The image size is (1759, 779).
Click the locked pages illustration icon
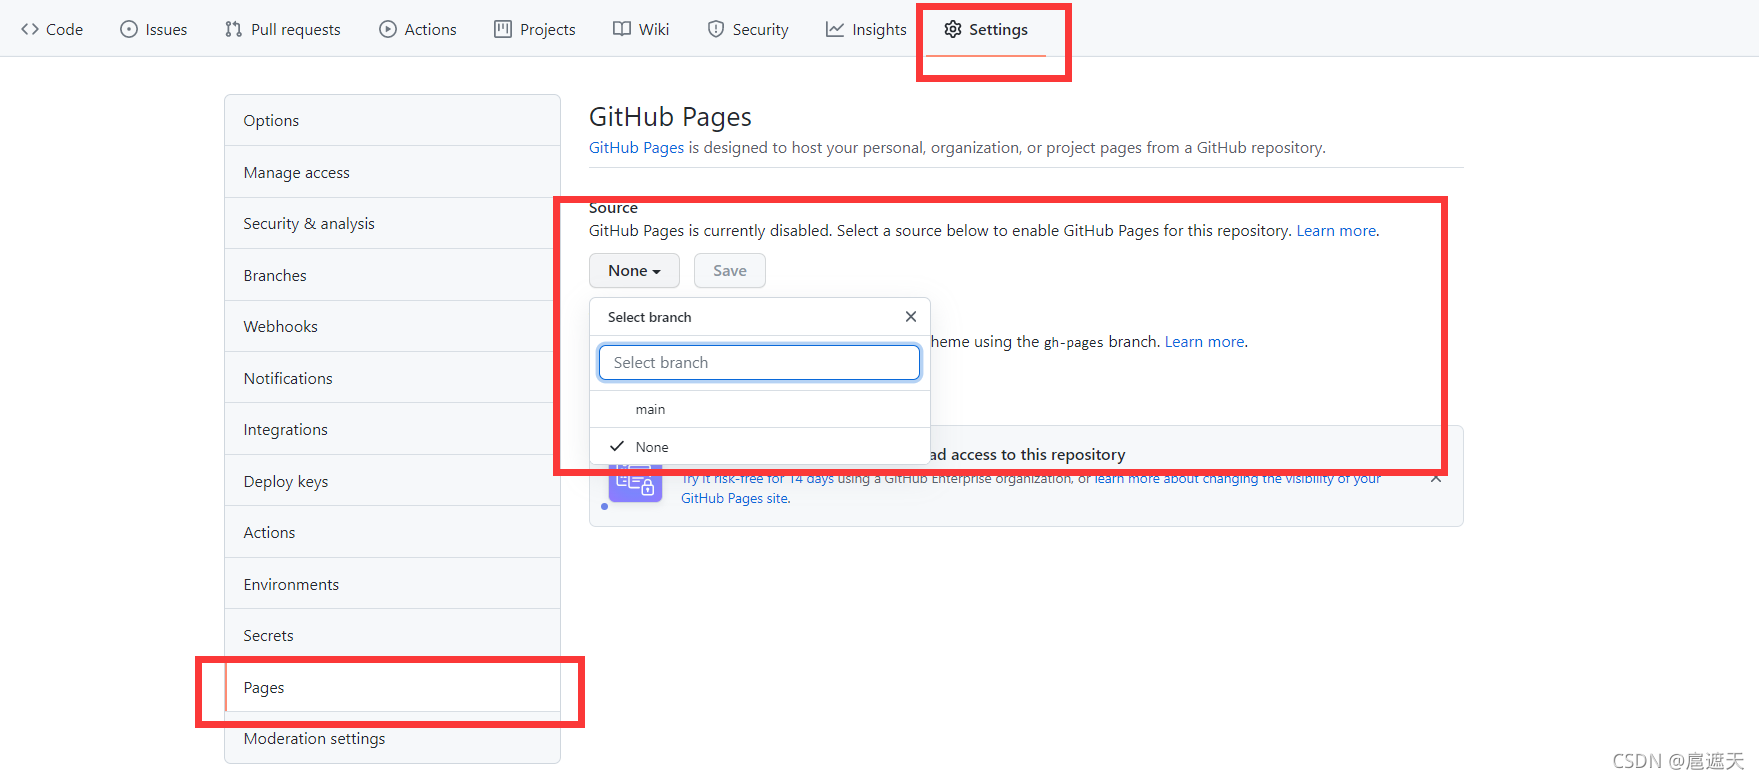tap(635, 484)
